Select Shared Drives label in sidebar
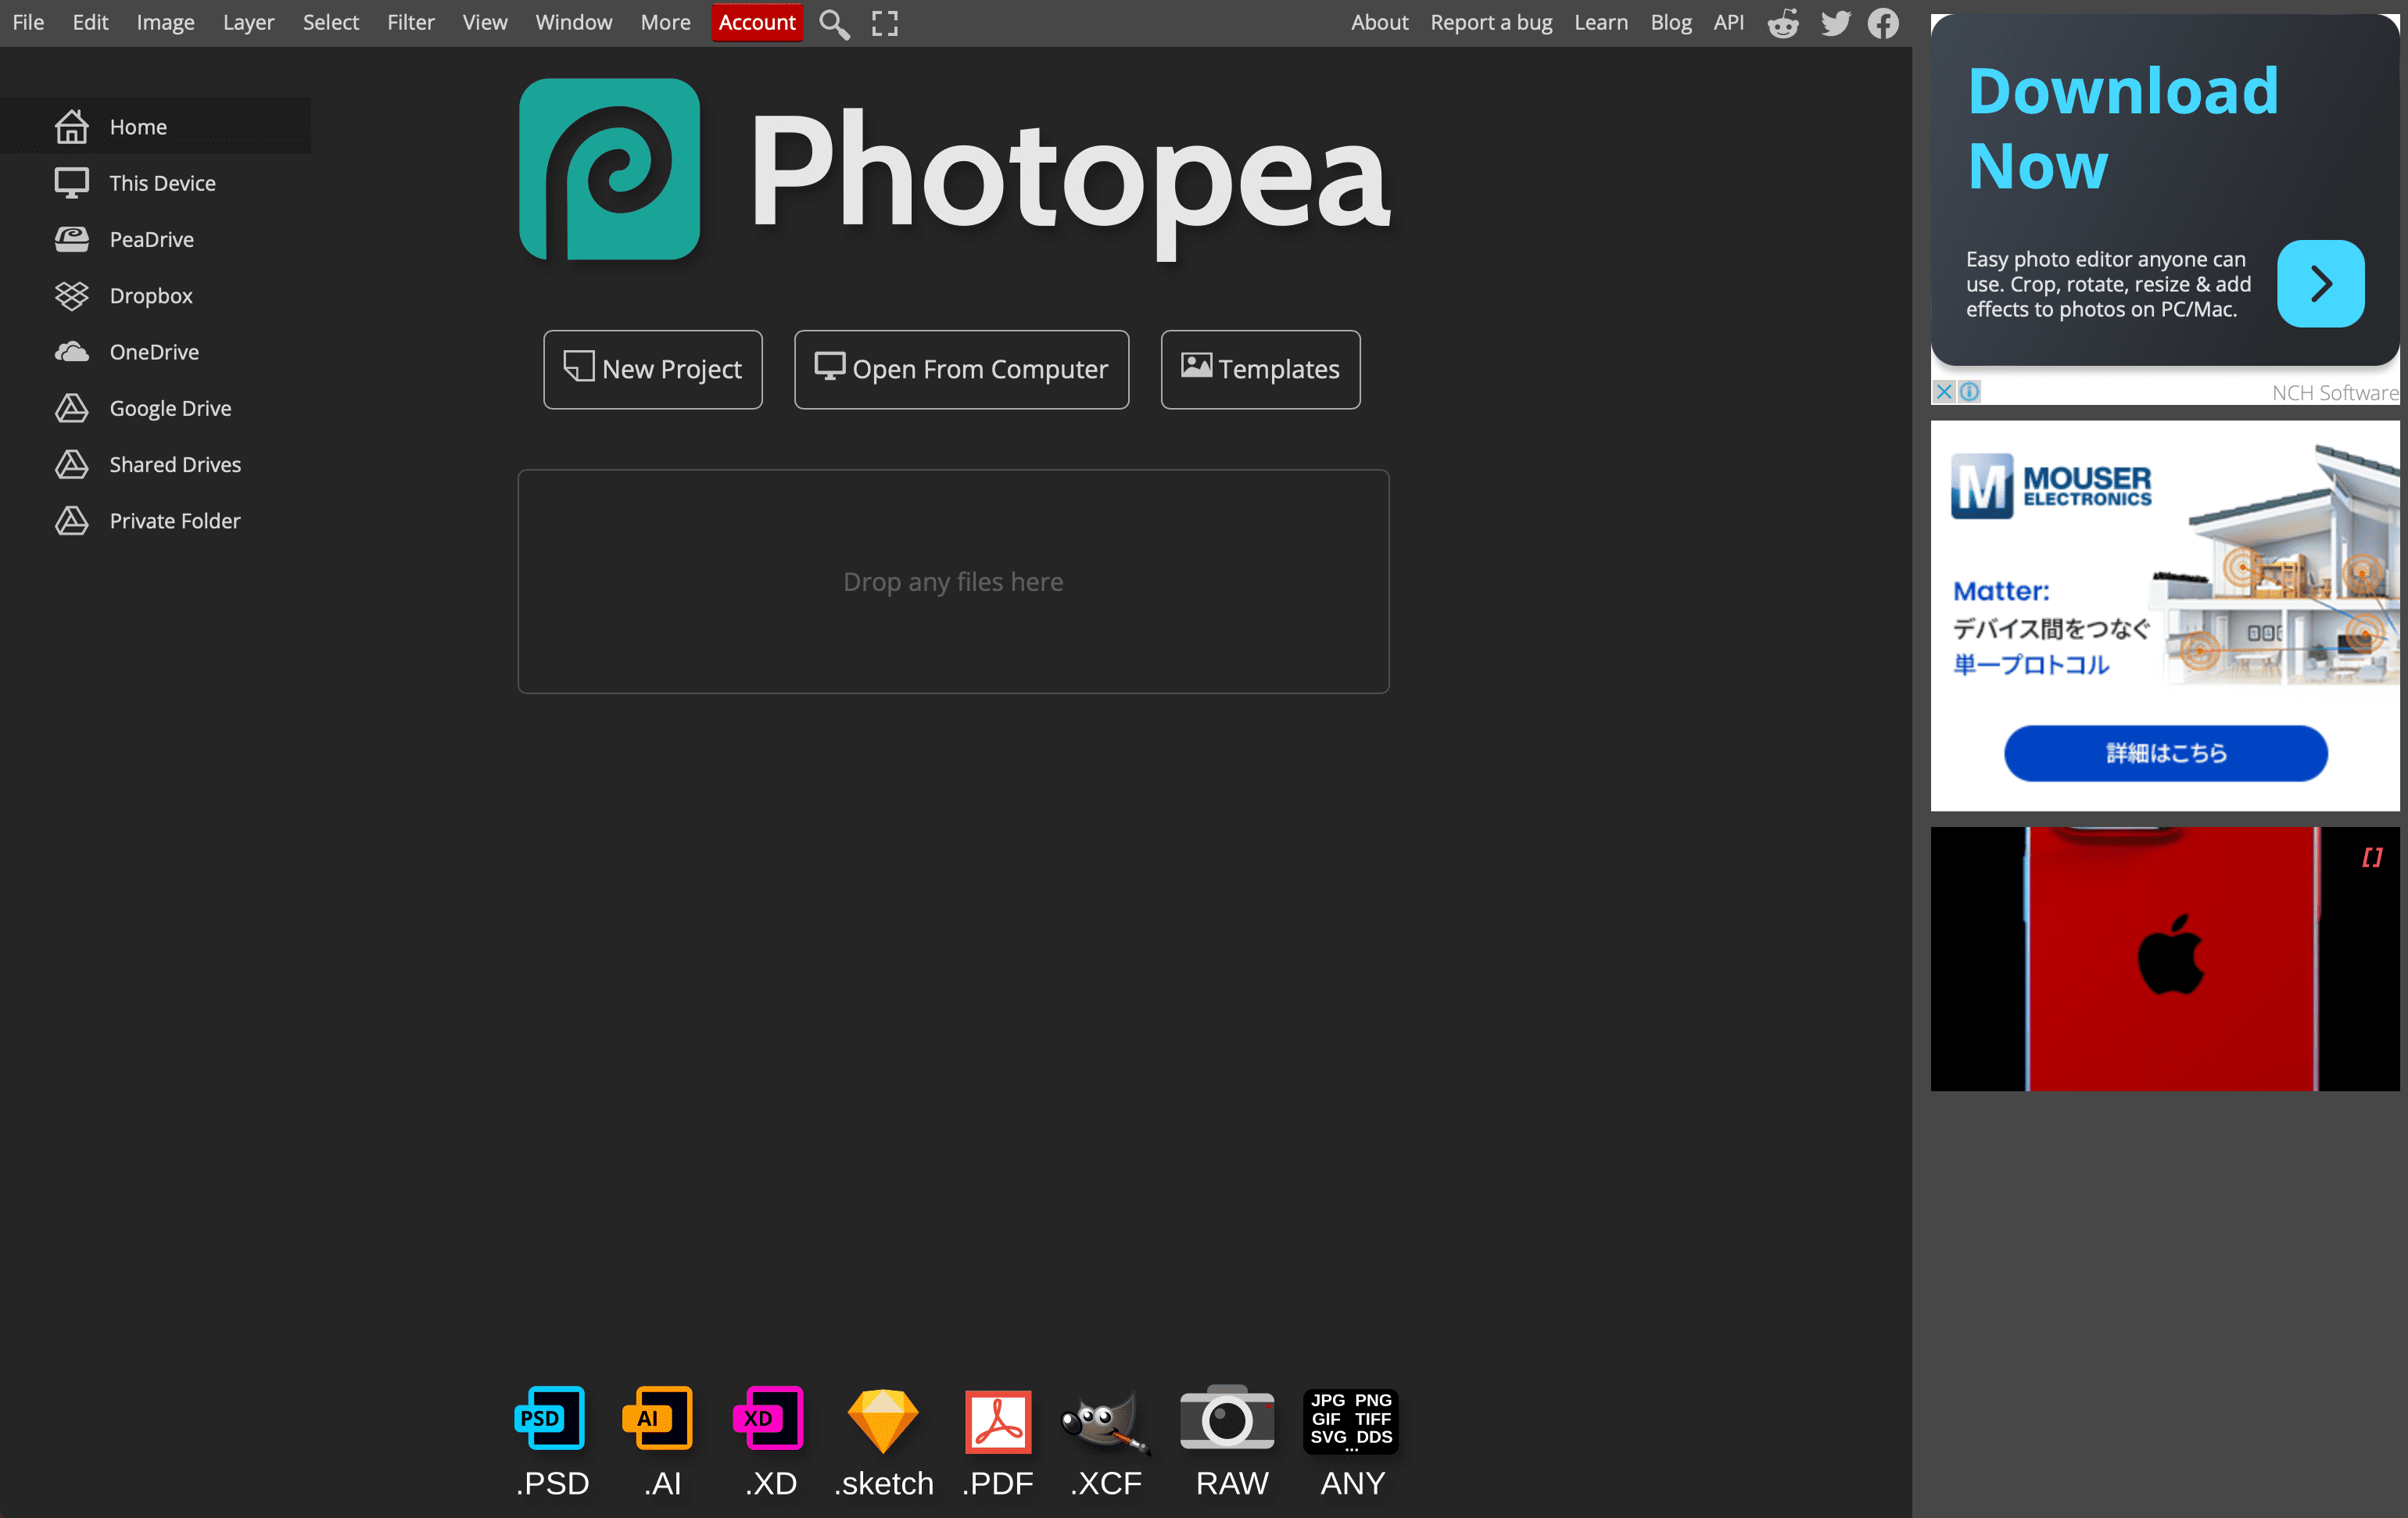 coord(175,464)
